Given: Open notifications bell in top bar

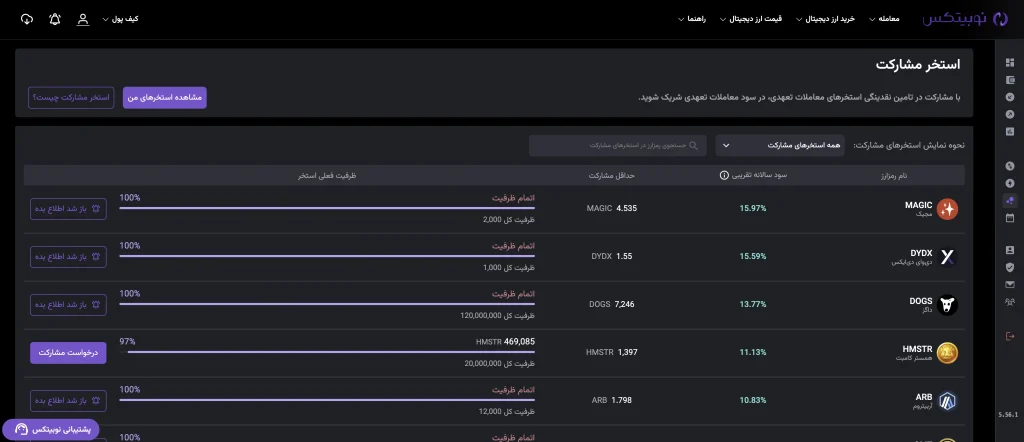Looking at the screenshot, I should tap(55, 19).
